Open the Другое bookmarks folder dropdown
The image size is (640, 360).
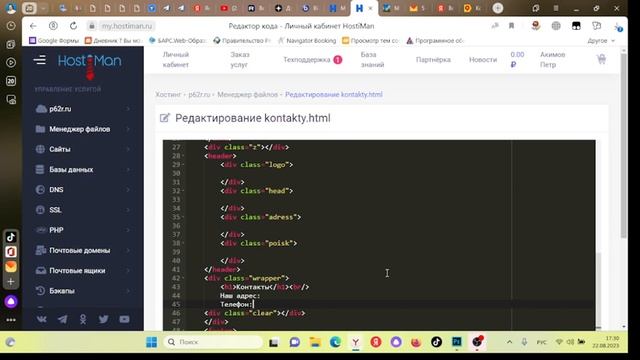point(601,40)
